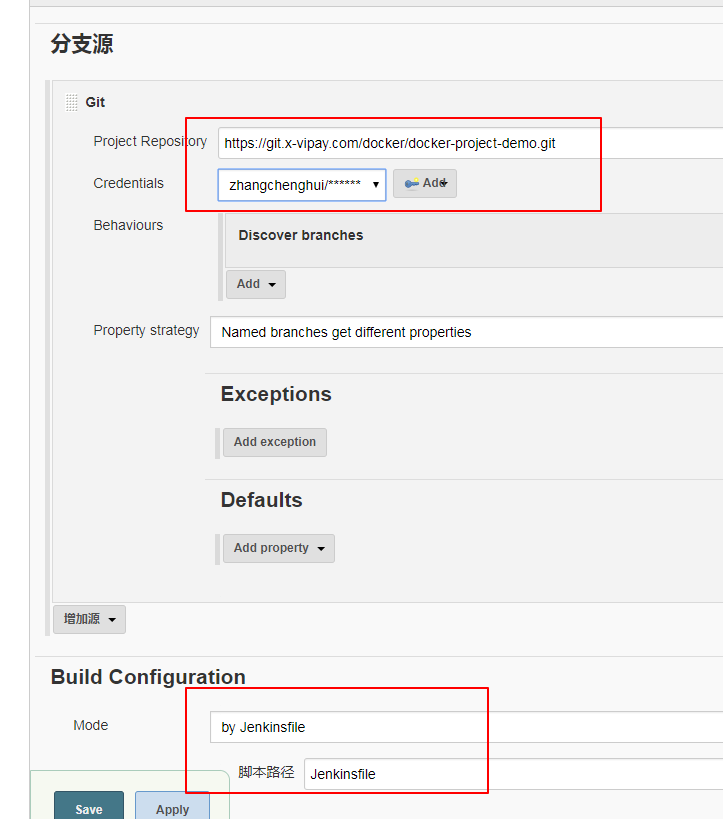Click the Project Repository URL input field
723x819 pixels.
pyautogui.click(x=400, y=142)
